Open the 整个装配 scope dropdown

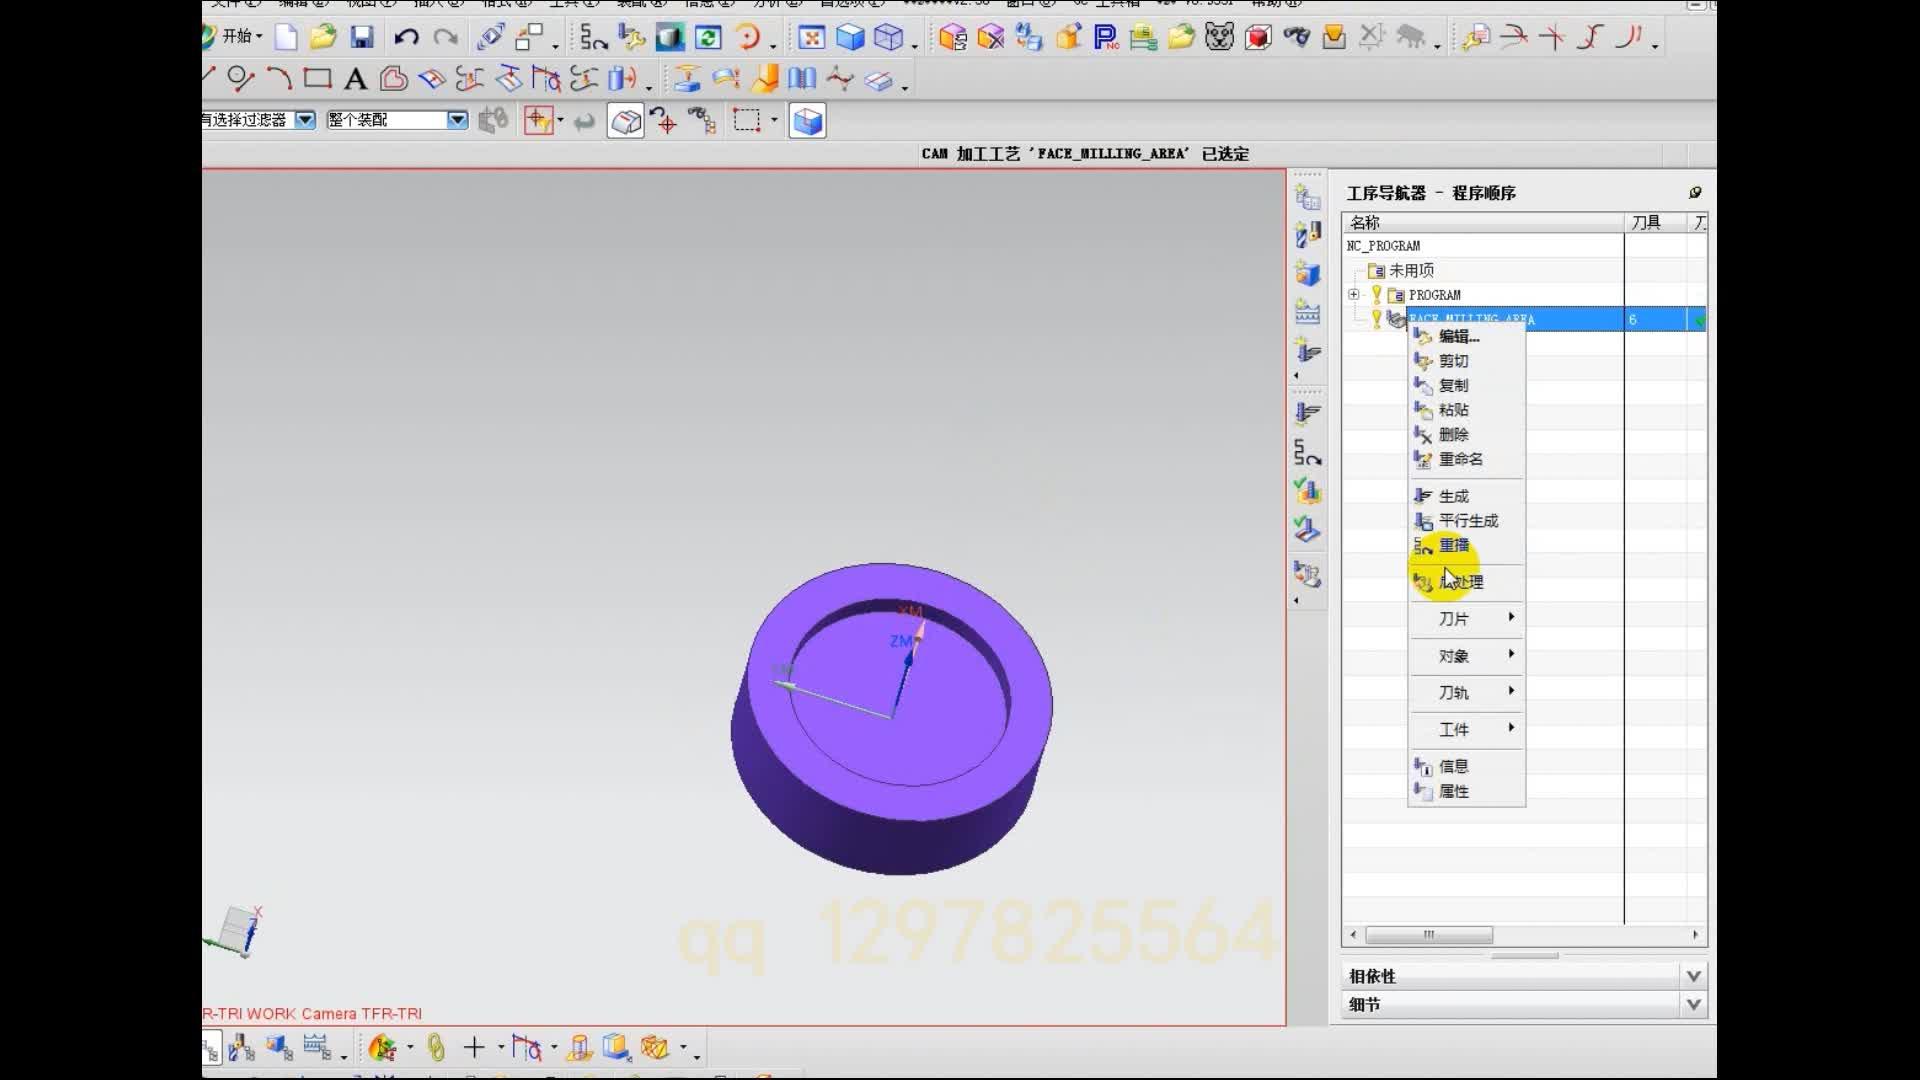tap(457, 120)
